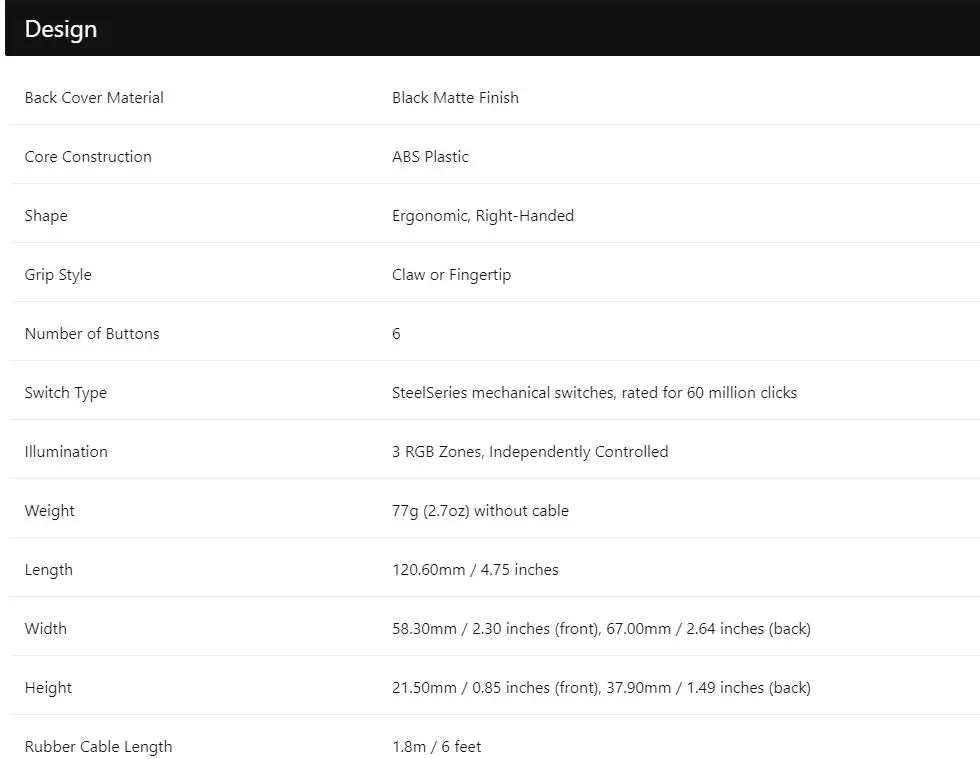The height and width of the screenshot is (759, 980).
Task: Select the Switch Type label
Action: coord(66,393)
